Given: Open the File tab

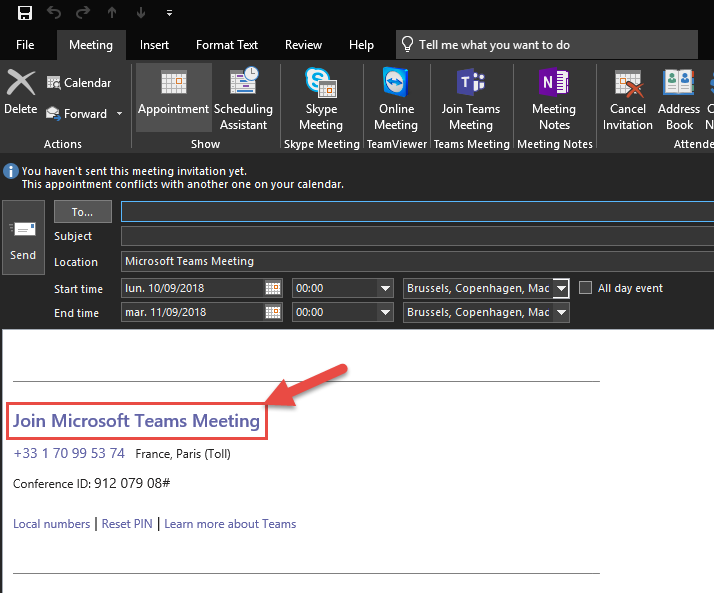Looking at the screenshot, I should (x=25, y=45).
